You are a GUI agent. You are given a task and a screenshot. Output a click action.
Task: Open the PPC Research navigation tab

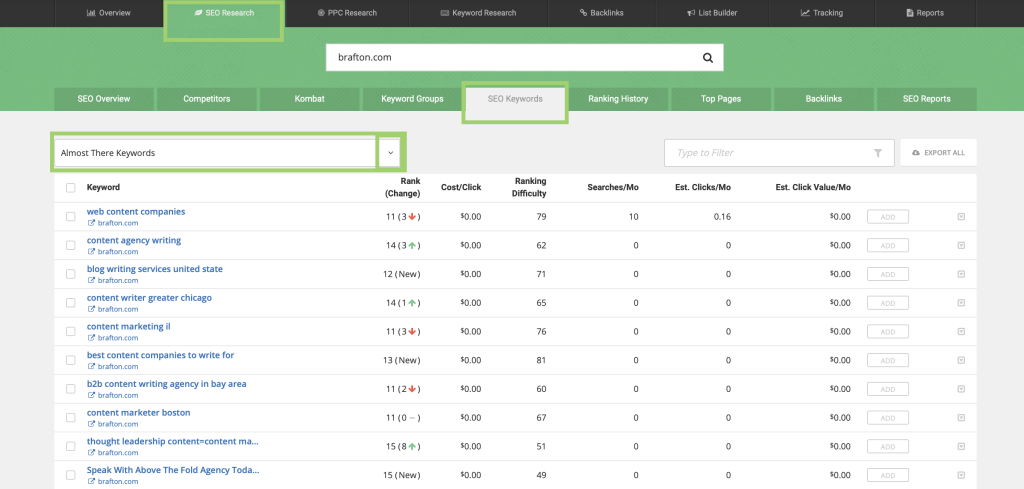tap(347, 13)
